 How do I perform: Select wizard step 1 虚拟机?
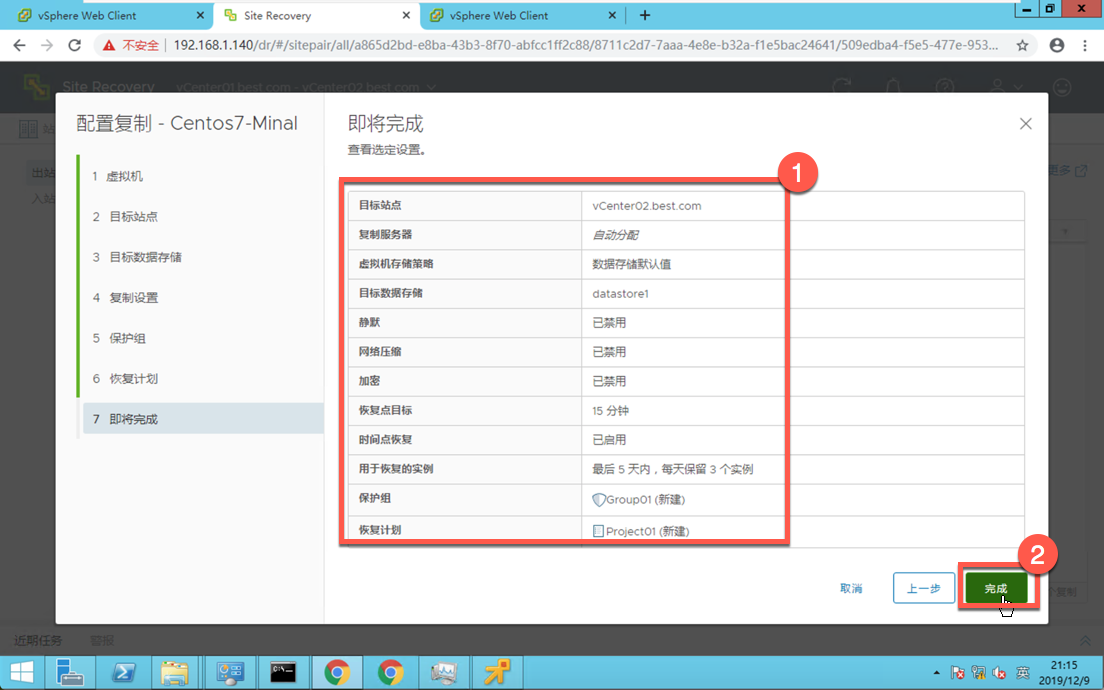click(201, 176)
